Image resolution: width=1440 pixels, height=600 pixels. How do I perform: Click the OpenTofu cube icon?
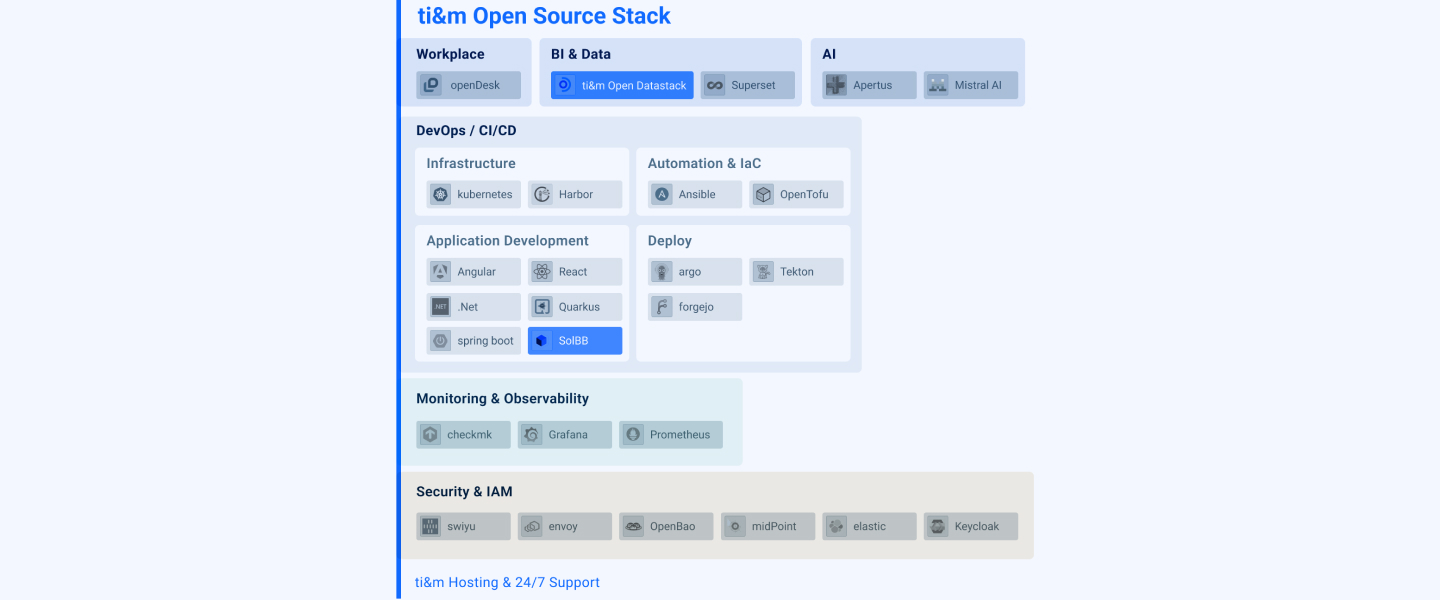click(x=763, y=194)
